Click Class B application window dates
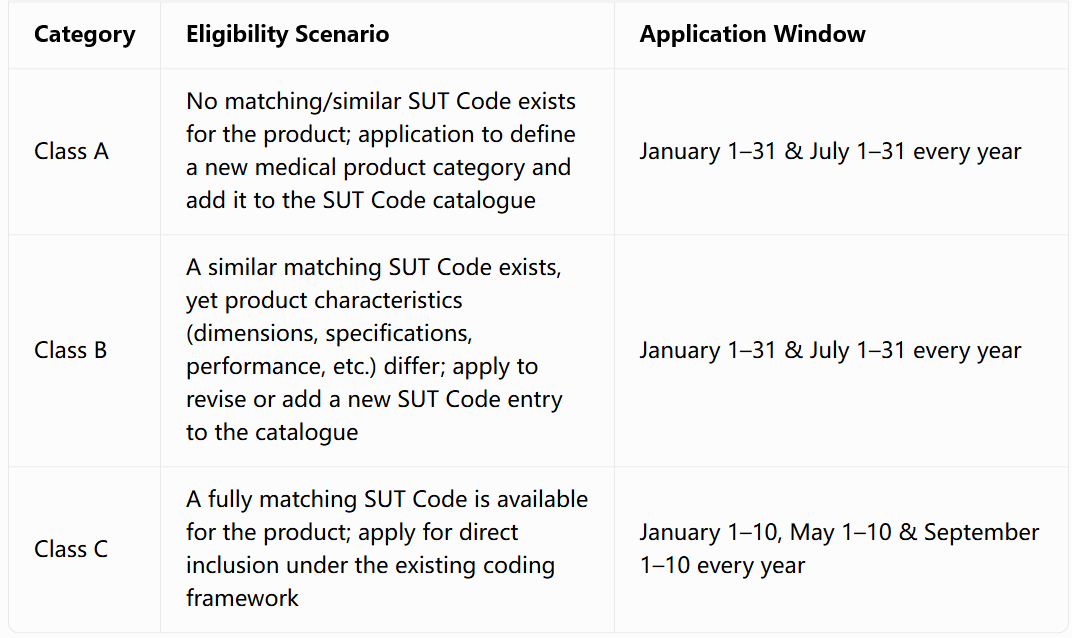This screenshot has width=1072, height=638. (x=830, y=350)
